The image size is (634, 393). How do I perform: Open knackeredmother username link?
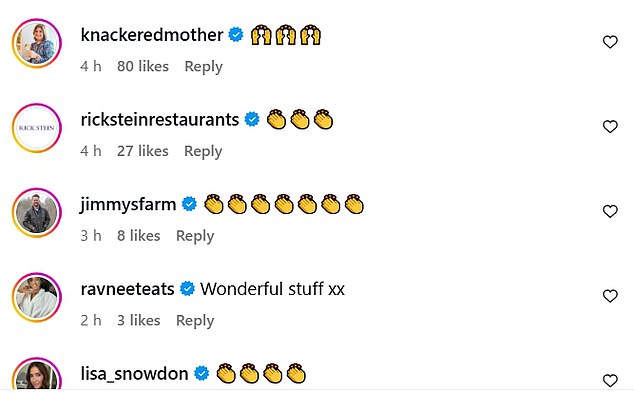coord(152,35)
